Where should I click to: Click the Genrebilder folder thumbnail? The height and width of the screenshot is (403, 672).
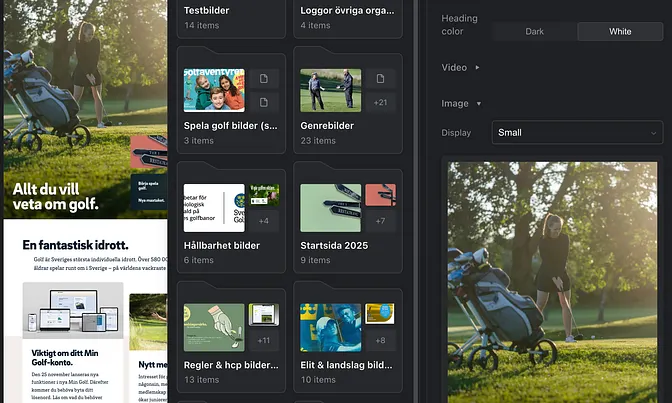[330, 90]
